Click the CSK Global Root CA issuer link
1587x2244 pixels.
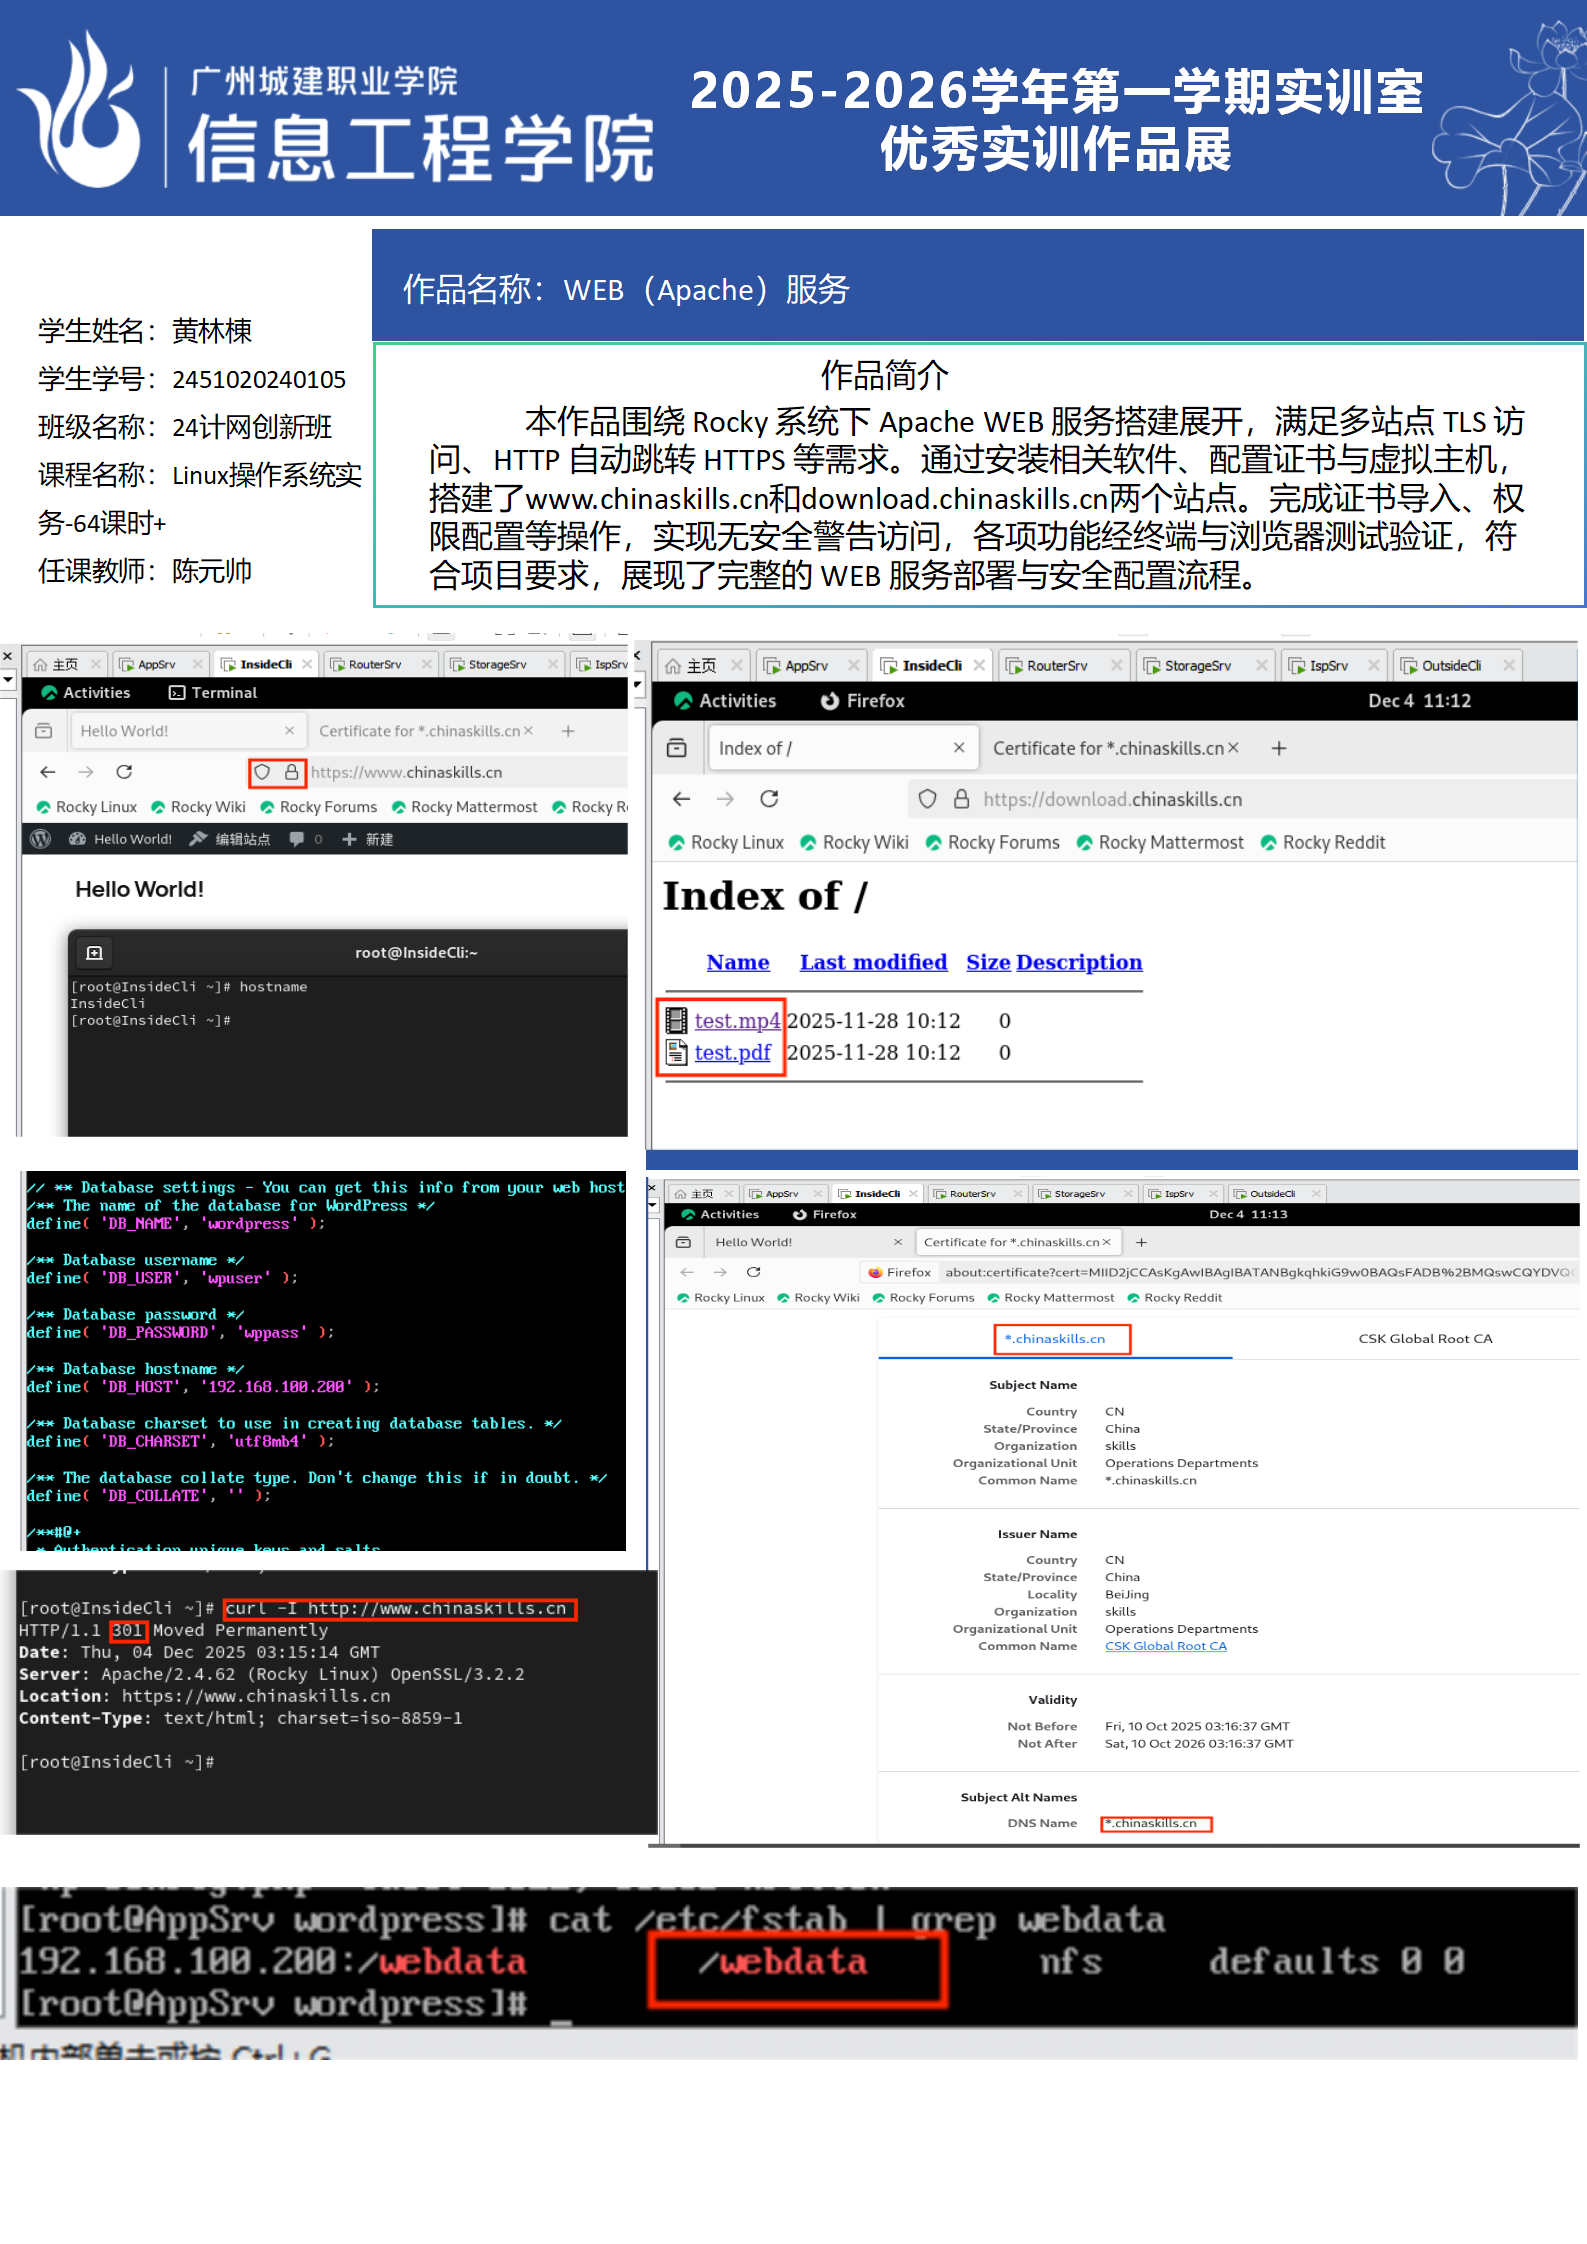pyautogui.click(x=1165, y=1646)
